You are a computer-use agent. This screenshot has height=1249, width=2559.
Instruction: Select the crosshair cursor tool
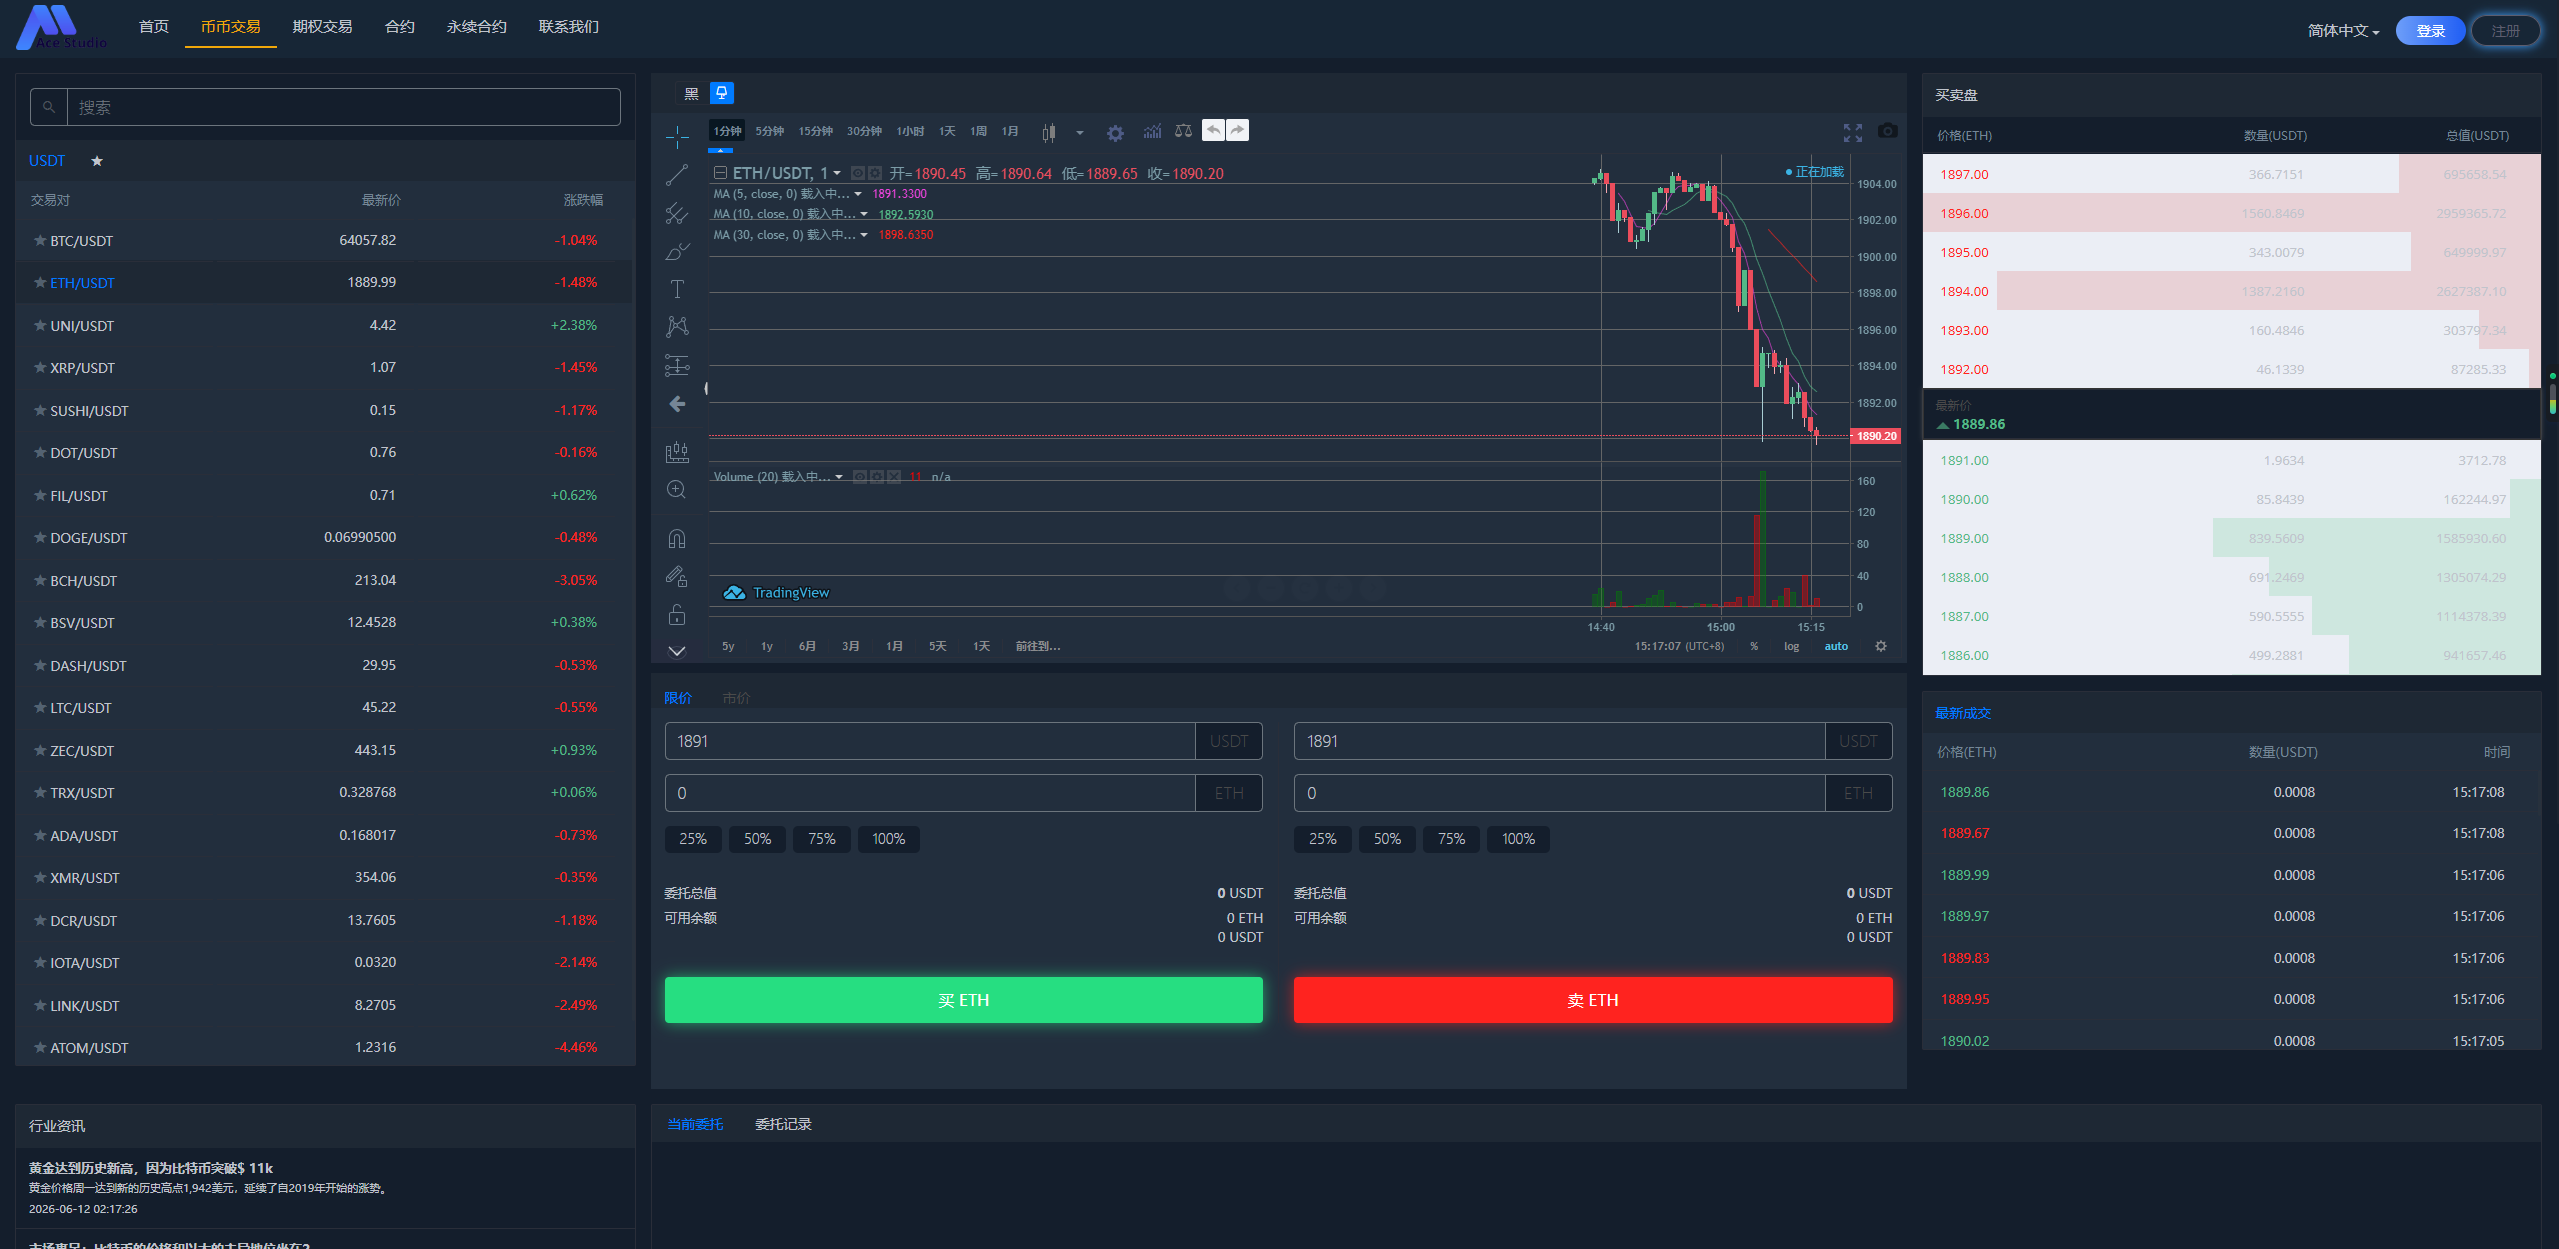[x=677, y=137]
